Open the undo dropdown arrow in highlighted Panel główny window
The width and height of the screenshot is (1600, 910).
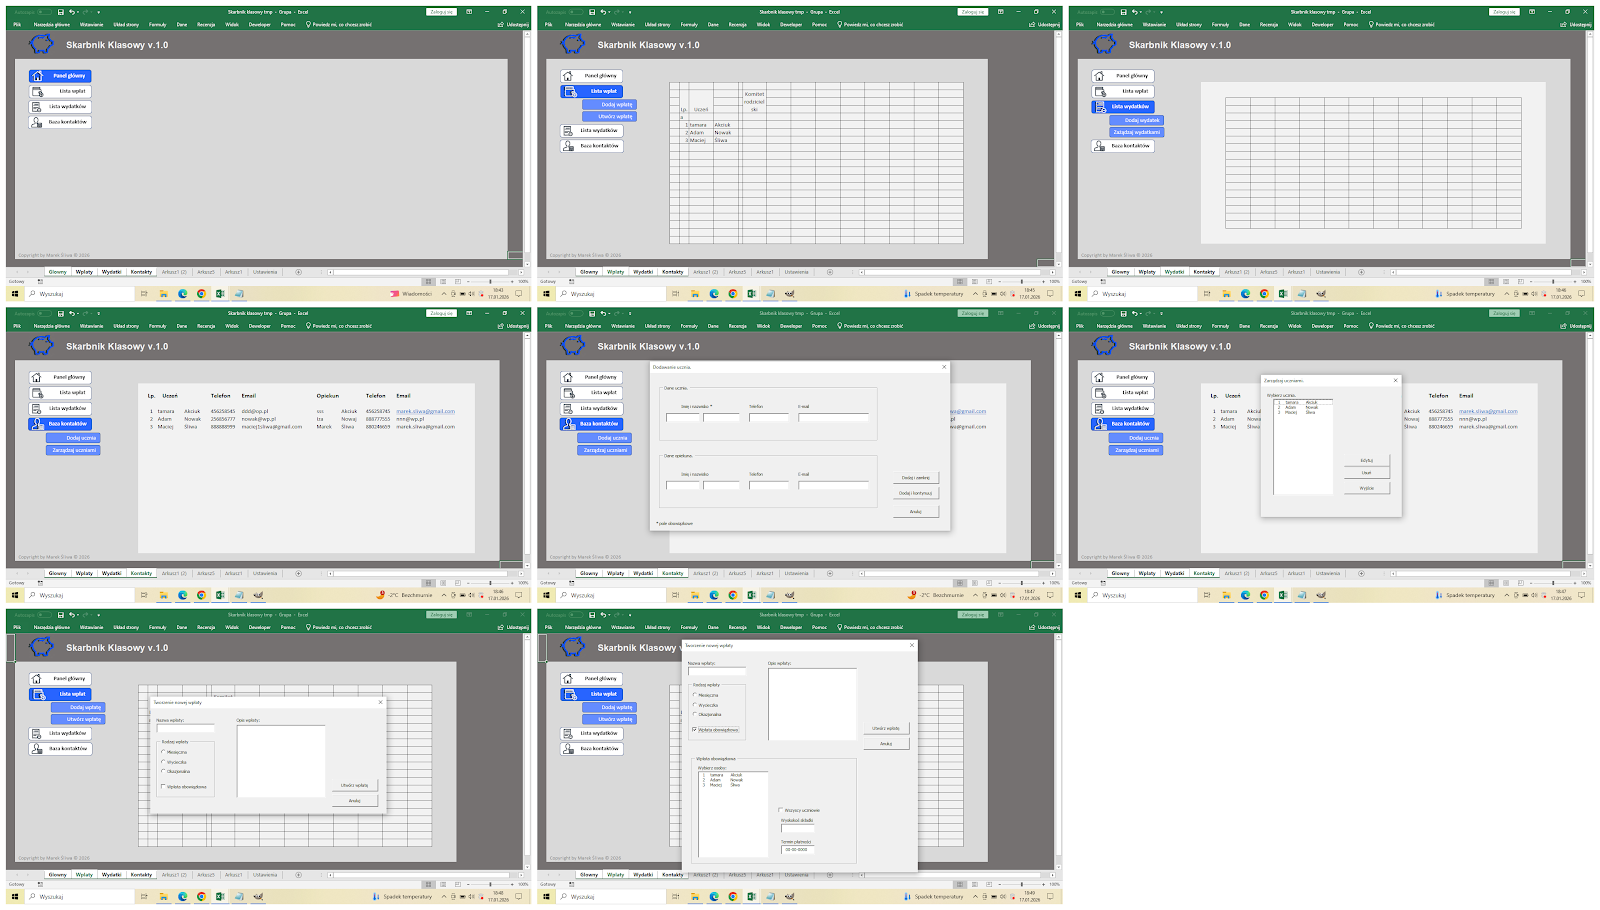click(78, 12)
